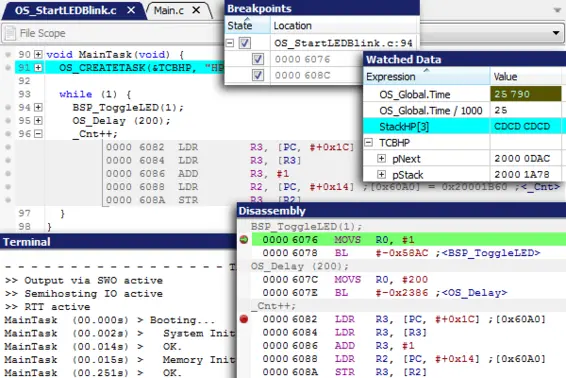Expand code line 90 MainTask
The image size is (566, 378).
pyautogui.click(x=38, y=54)
